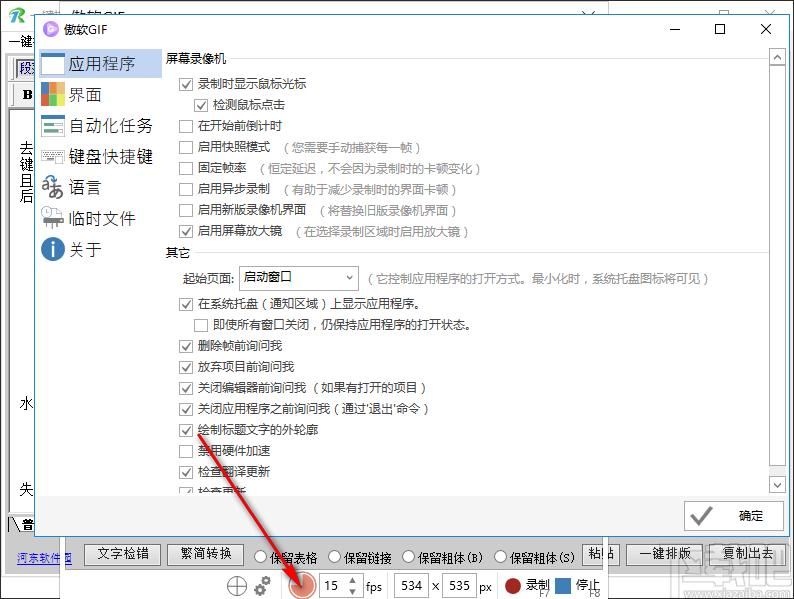This screenshot has width=794, height=599.
Task: Click the 自动化任务 list icon
Action: tap(53, 126)
